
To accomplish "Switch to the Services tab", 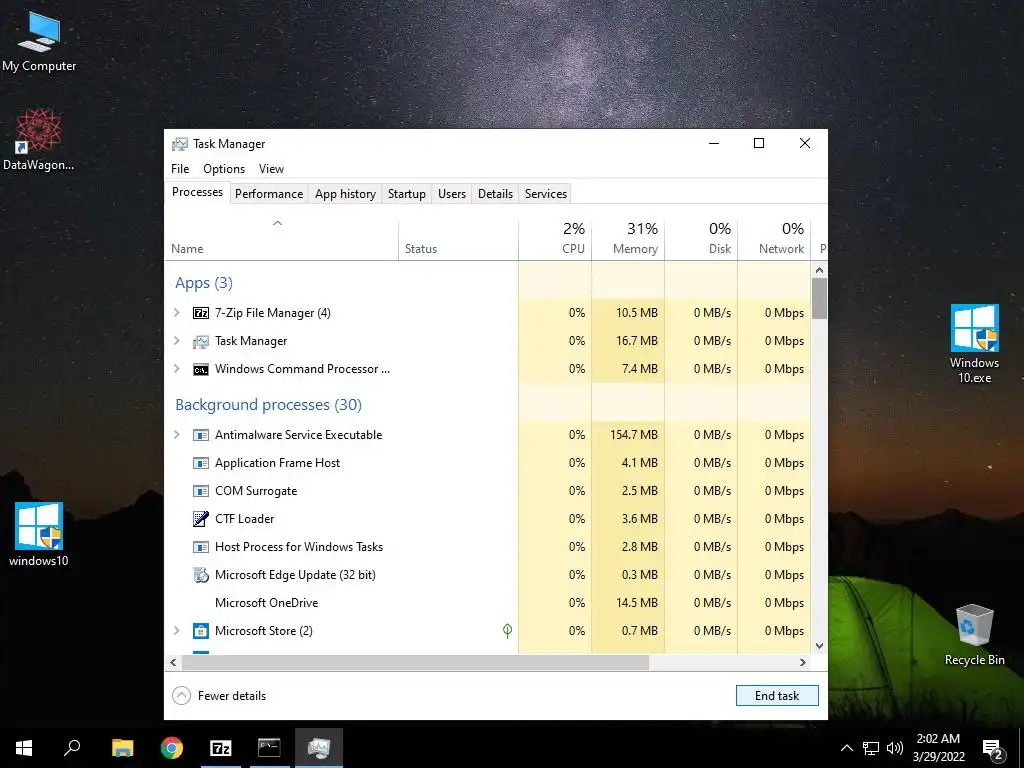I will tap(546, 194).
